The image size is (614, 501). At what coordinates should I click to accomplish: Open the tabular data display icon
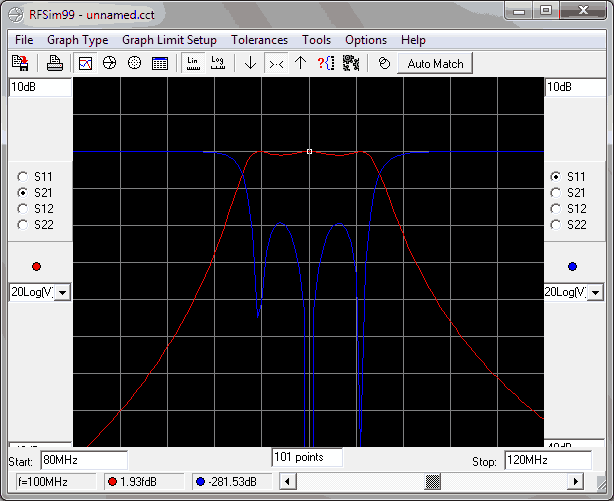[160, 63]
